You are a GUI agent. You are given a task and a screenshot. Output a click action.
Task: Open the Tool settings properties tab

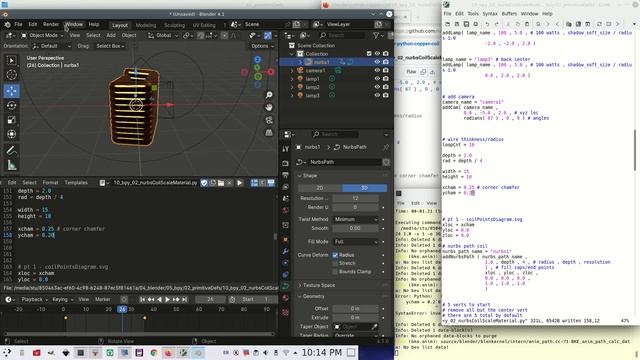(285, 149)
